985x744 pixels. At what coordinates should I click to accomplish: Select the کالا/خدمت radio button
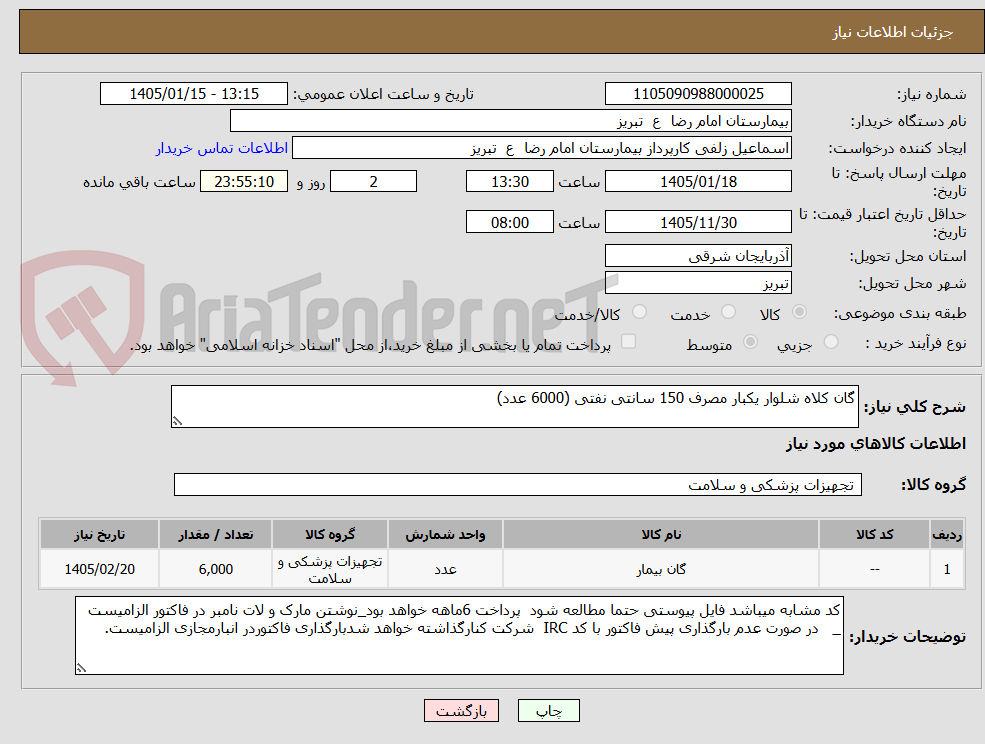[x=639, y=312]
